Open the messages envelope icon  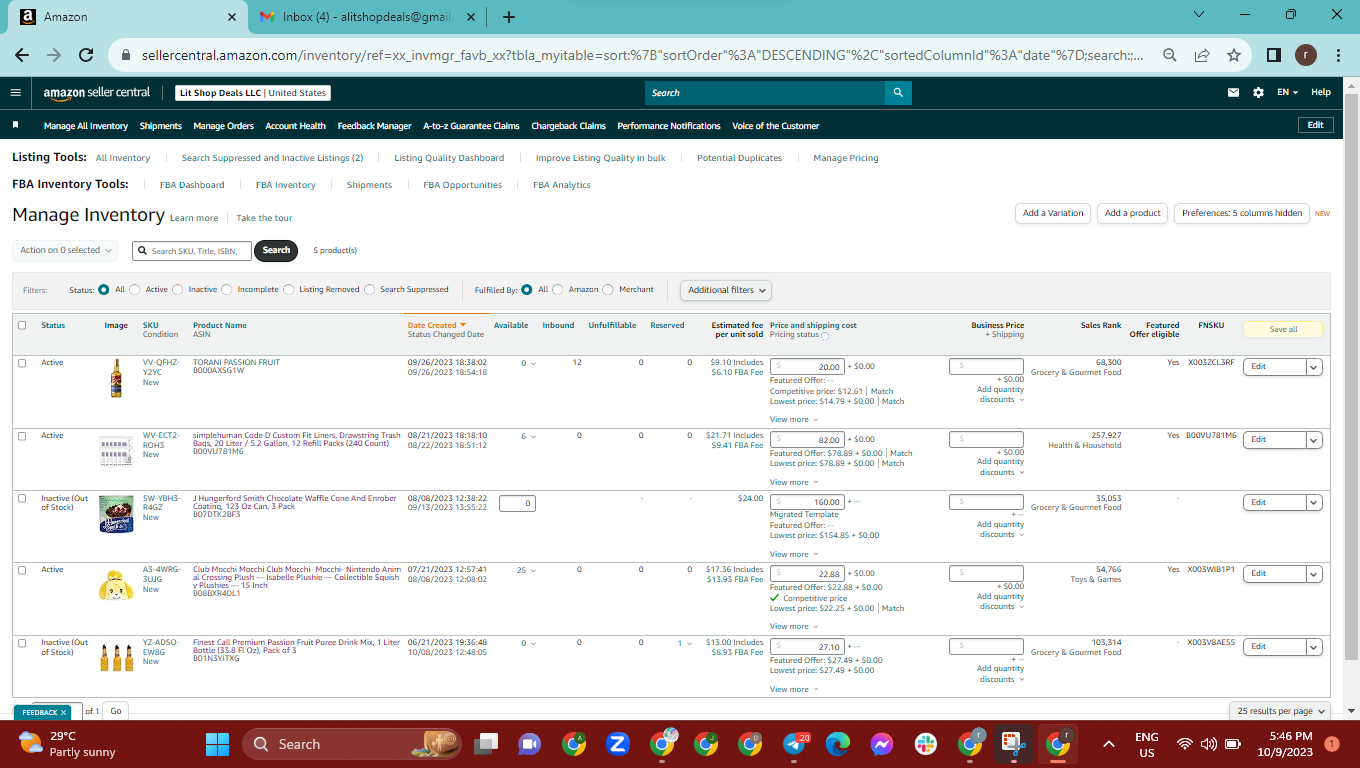1233,92
